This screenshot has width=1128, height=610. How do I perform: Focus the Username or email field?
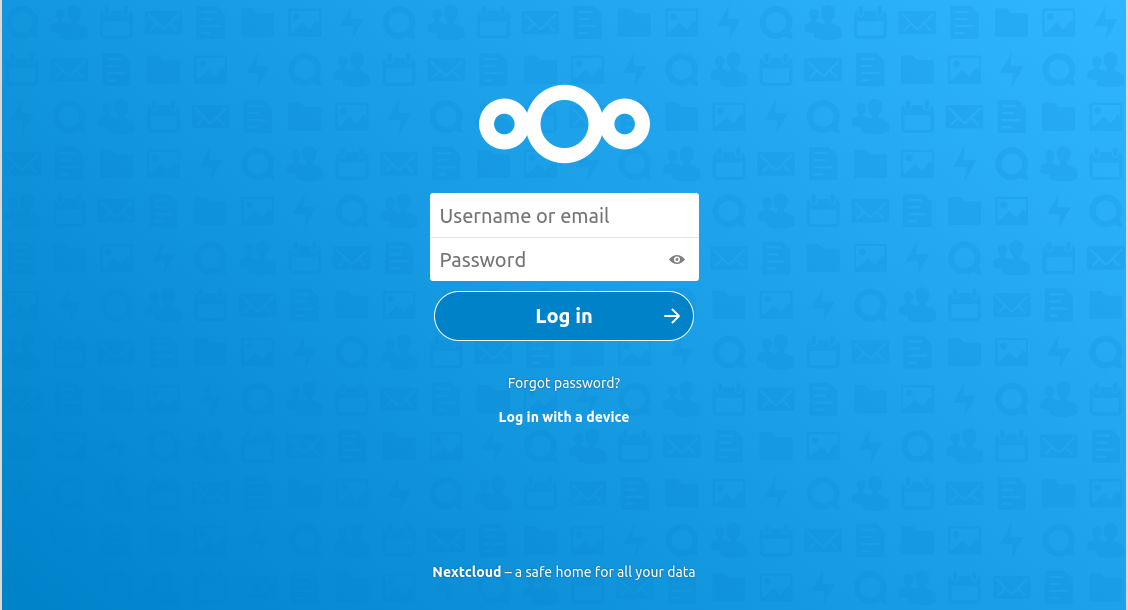tap(564, 215)
